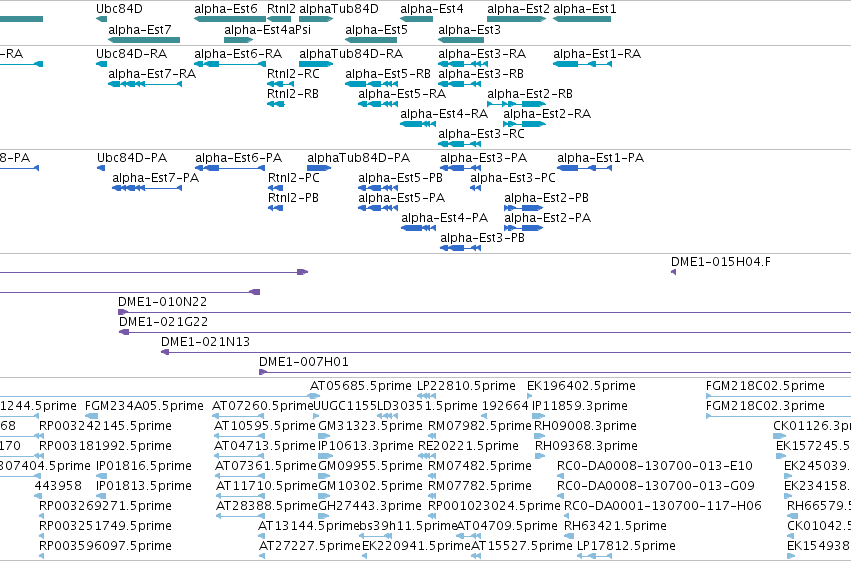851x561 pixels.
Task: Select transcript alpha-Est4-RA
Action: point(444,114)
